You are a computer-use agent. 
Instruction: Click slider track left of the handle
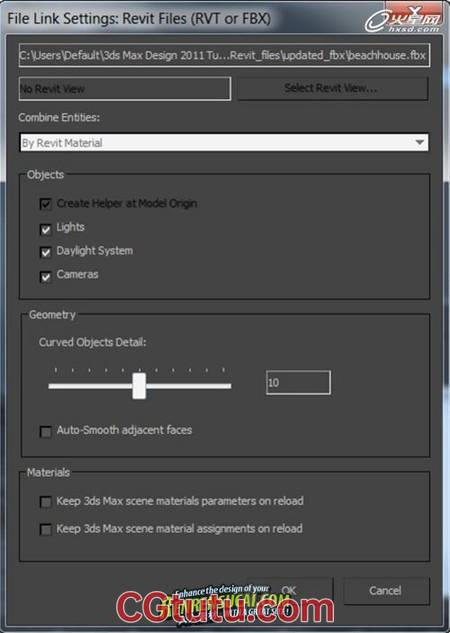(x=90, y=386)
